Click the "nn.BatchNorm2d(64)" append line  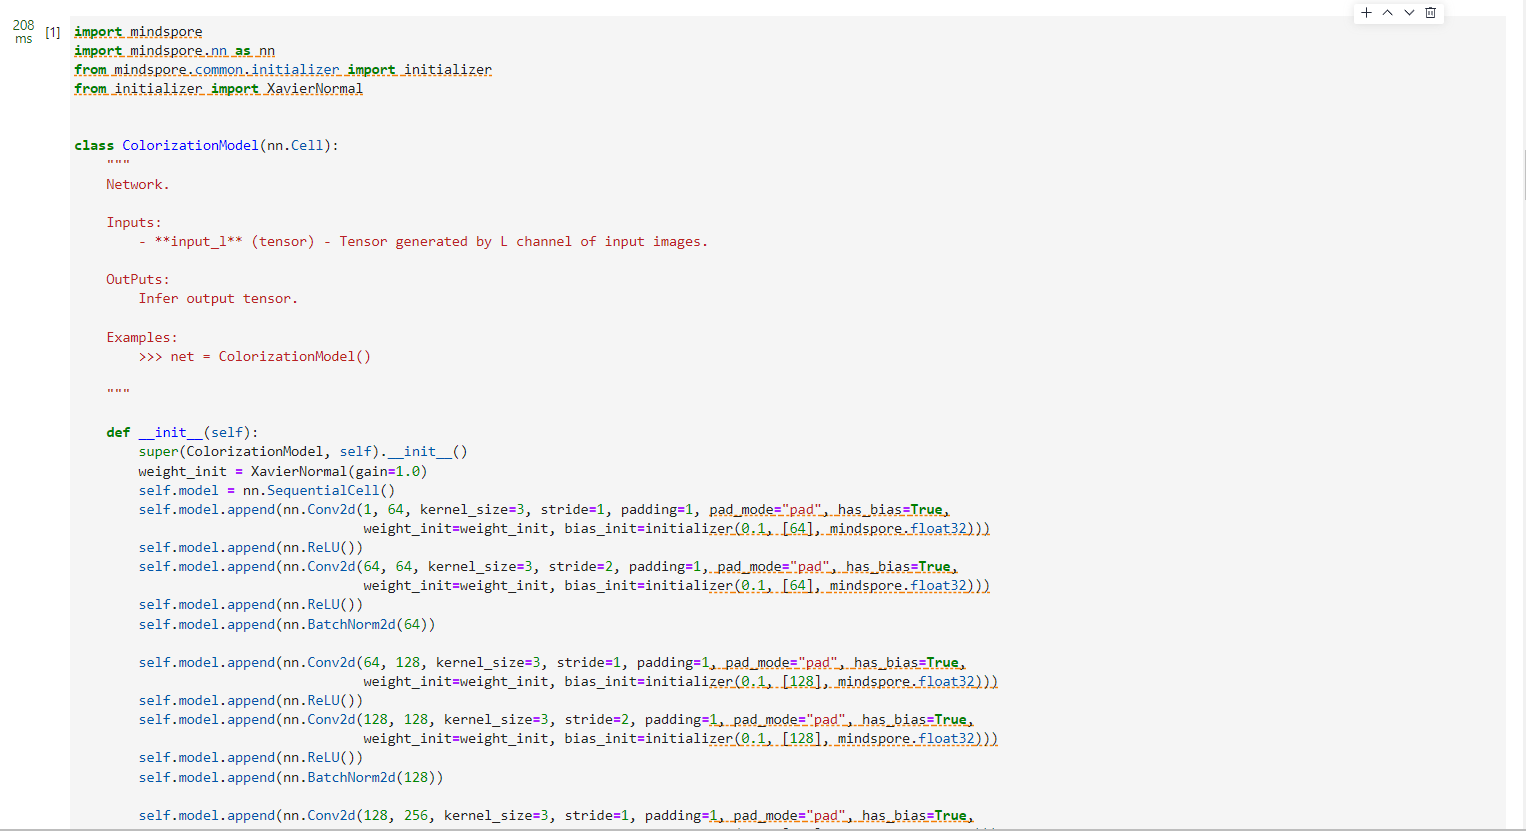pos(287,625)
